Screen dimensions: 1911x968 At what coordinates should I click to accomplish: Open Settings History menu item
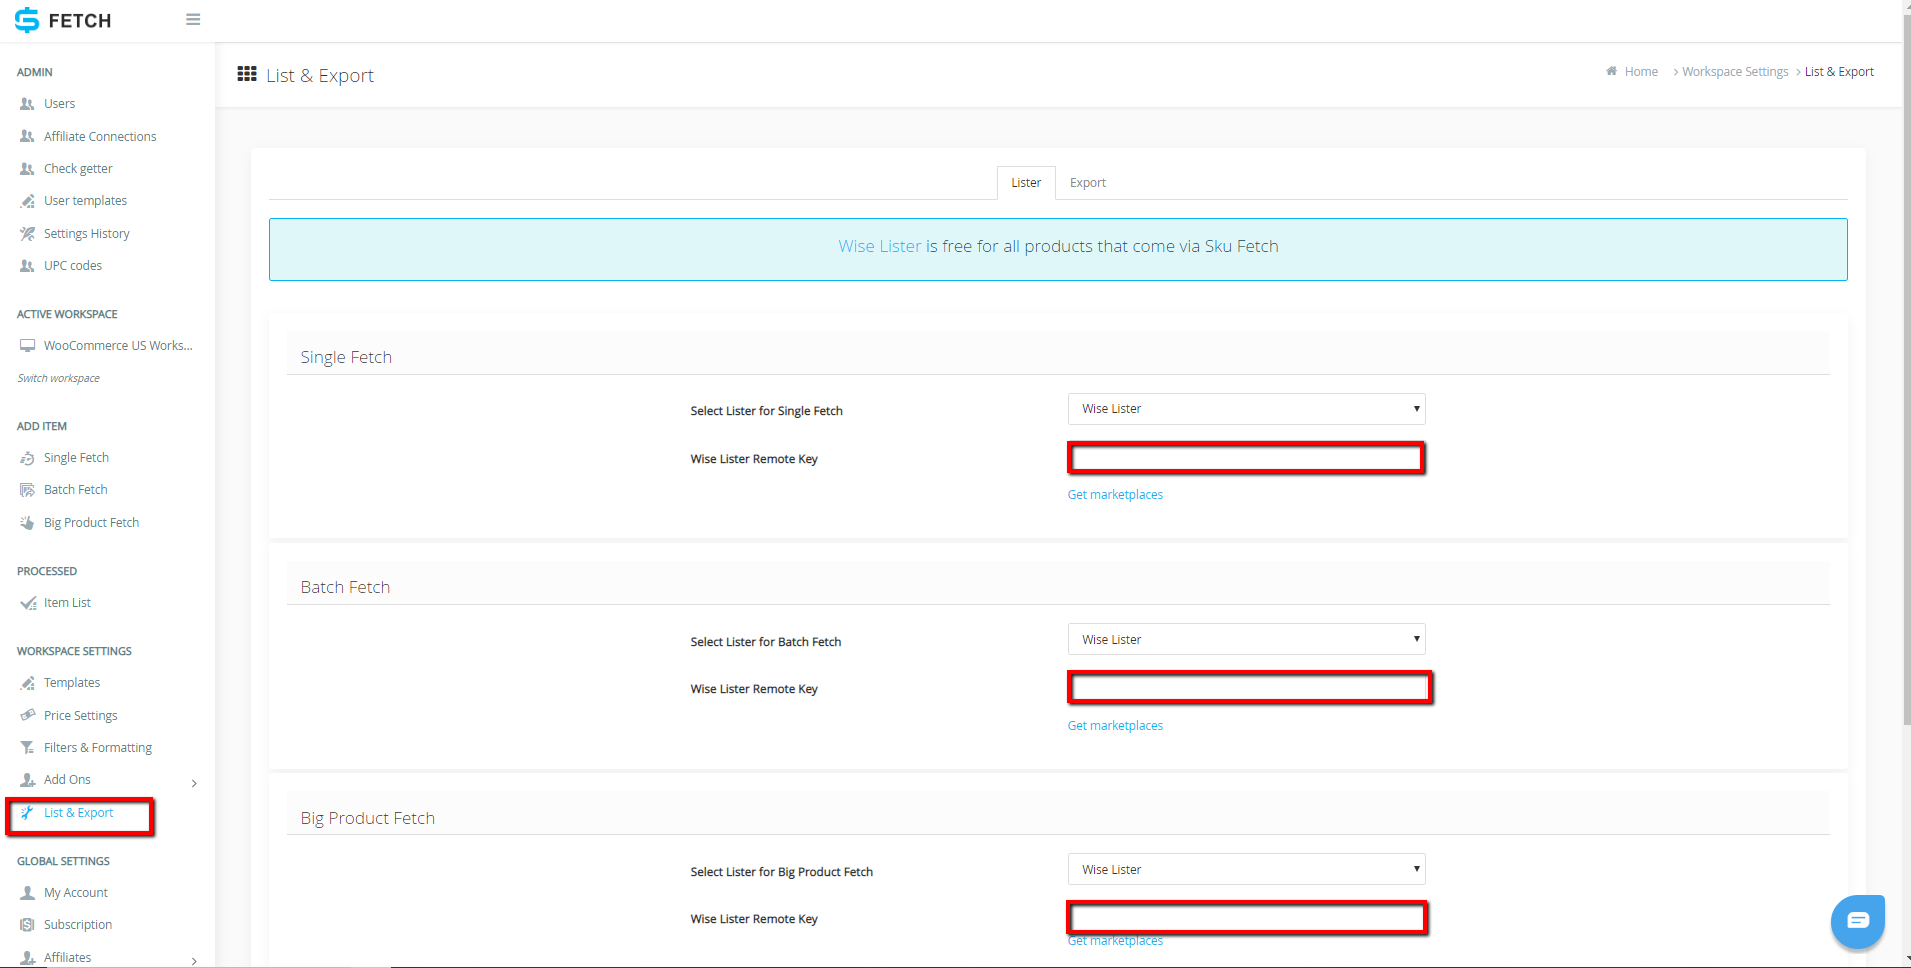87,234
